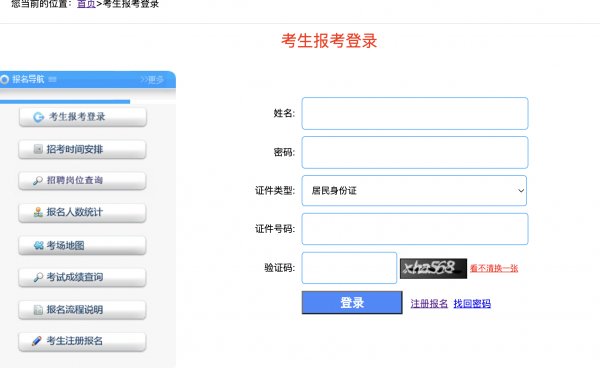Open the 考试成绩查询 sidebar item
The height and width of the screenshot is (368, 600).
(82, 277)
